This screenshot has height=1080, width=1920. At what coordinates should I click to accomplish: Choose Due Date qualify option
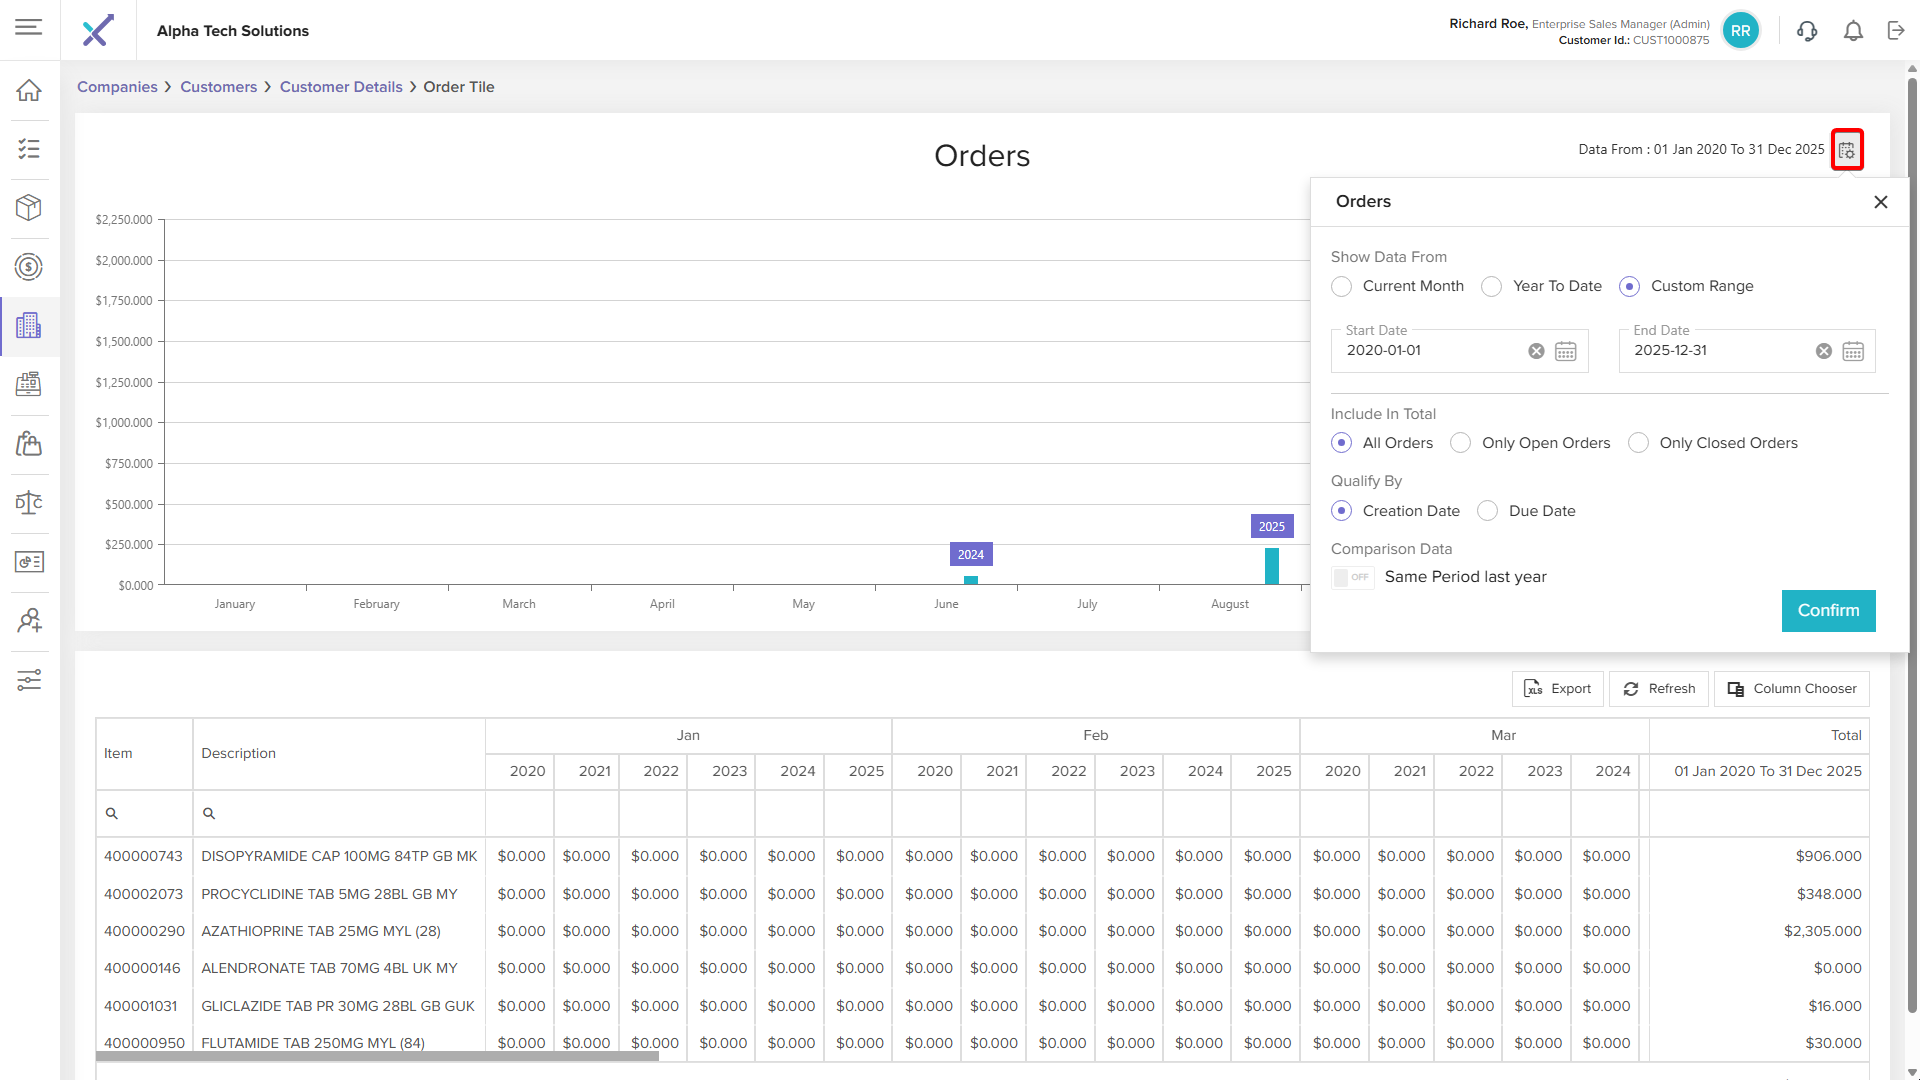(1487, 511)
